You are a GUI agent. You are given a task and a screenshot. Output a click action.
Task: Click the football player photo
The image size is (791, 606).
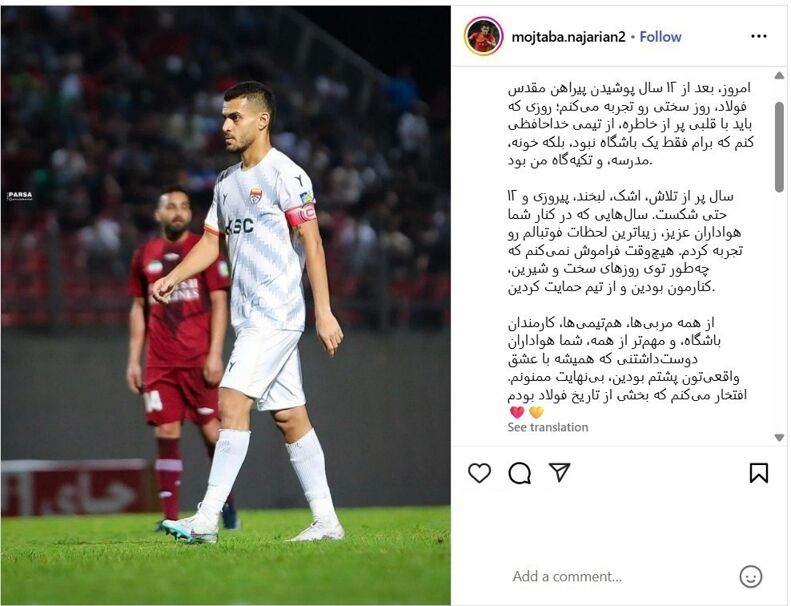point(225,305)
